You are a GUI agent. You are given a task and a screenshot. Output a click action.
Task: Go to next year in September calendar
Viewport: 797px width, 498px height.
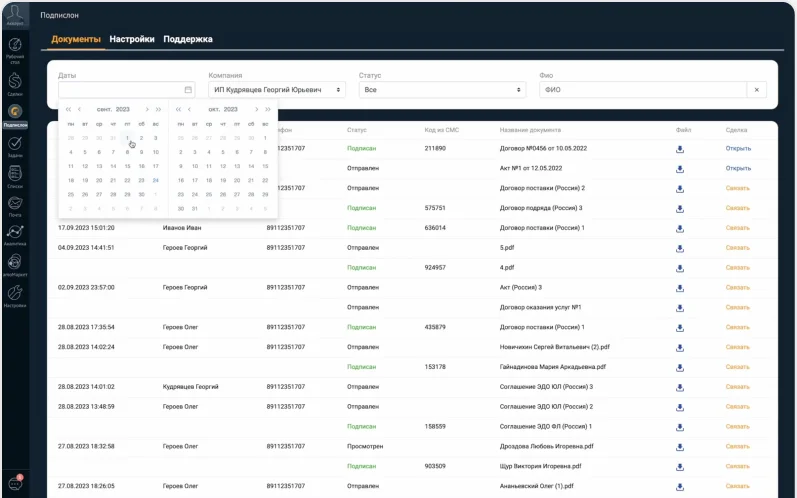point(158,109)
